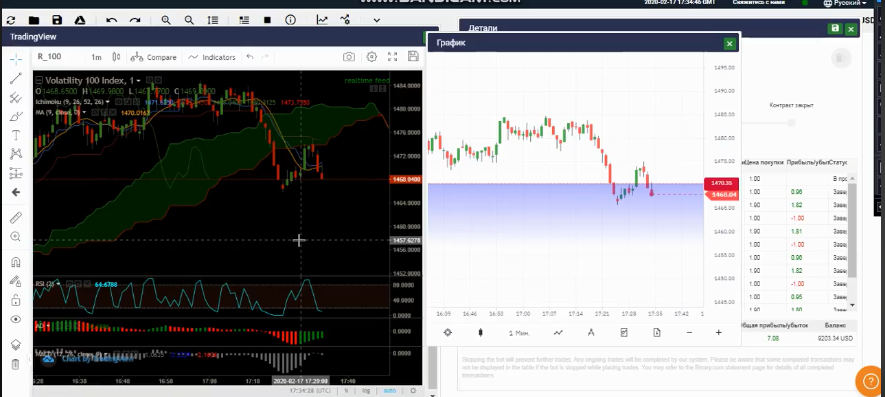Expand the Volatility 100 Index legend dropdown
This screenshot has width=885, height=397.
click(138, 81)
